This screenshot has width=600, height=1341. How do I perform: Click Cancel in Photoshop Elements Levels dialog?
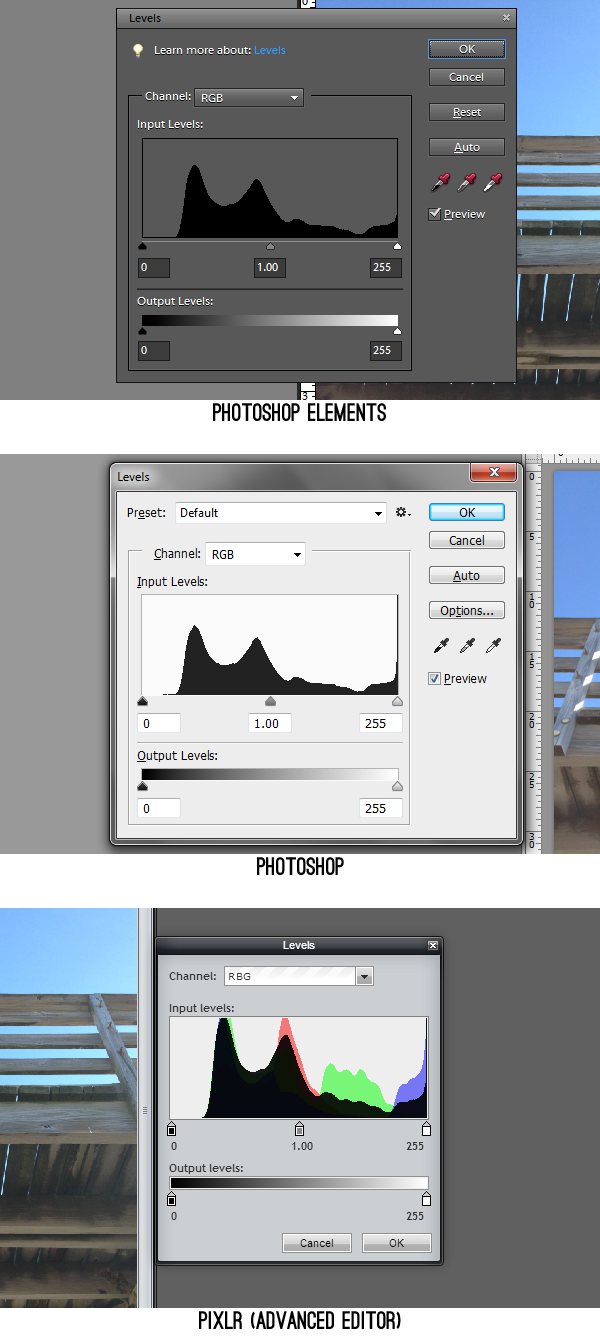(466, 77)
